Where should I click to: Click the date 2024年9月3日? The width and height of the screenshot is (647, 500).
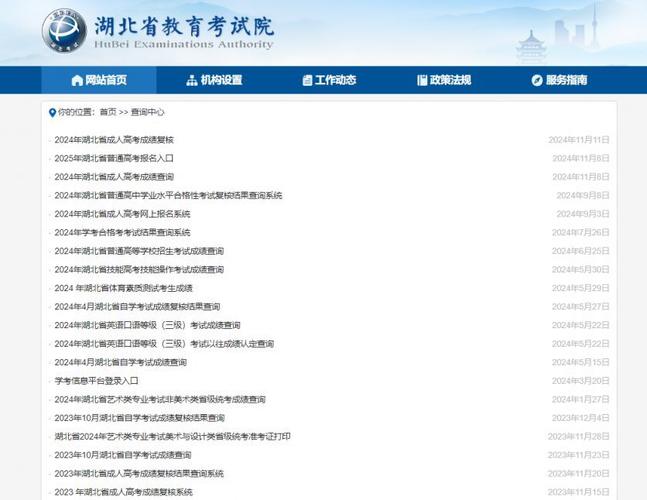tap(583, 214)
